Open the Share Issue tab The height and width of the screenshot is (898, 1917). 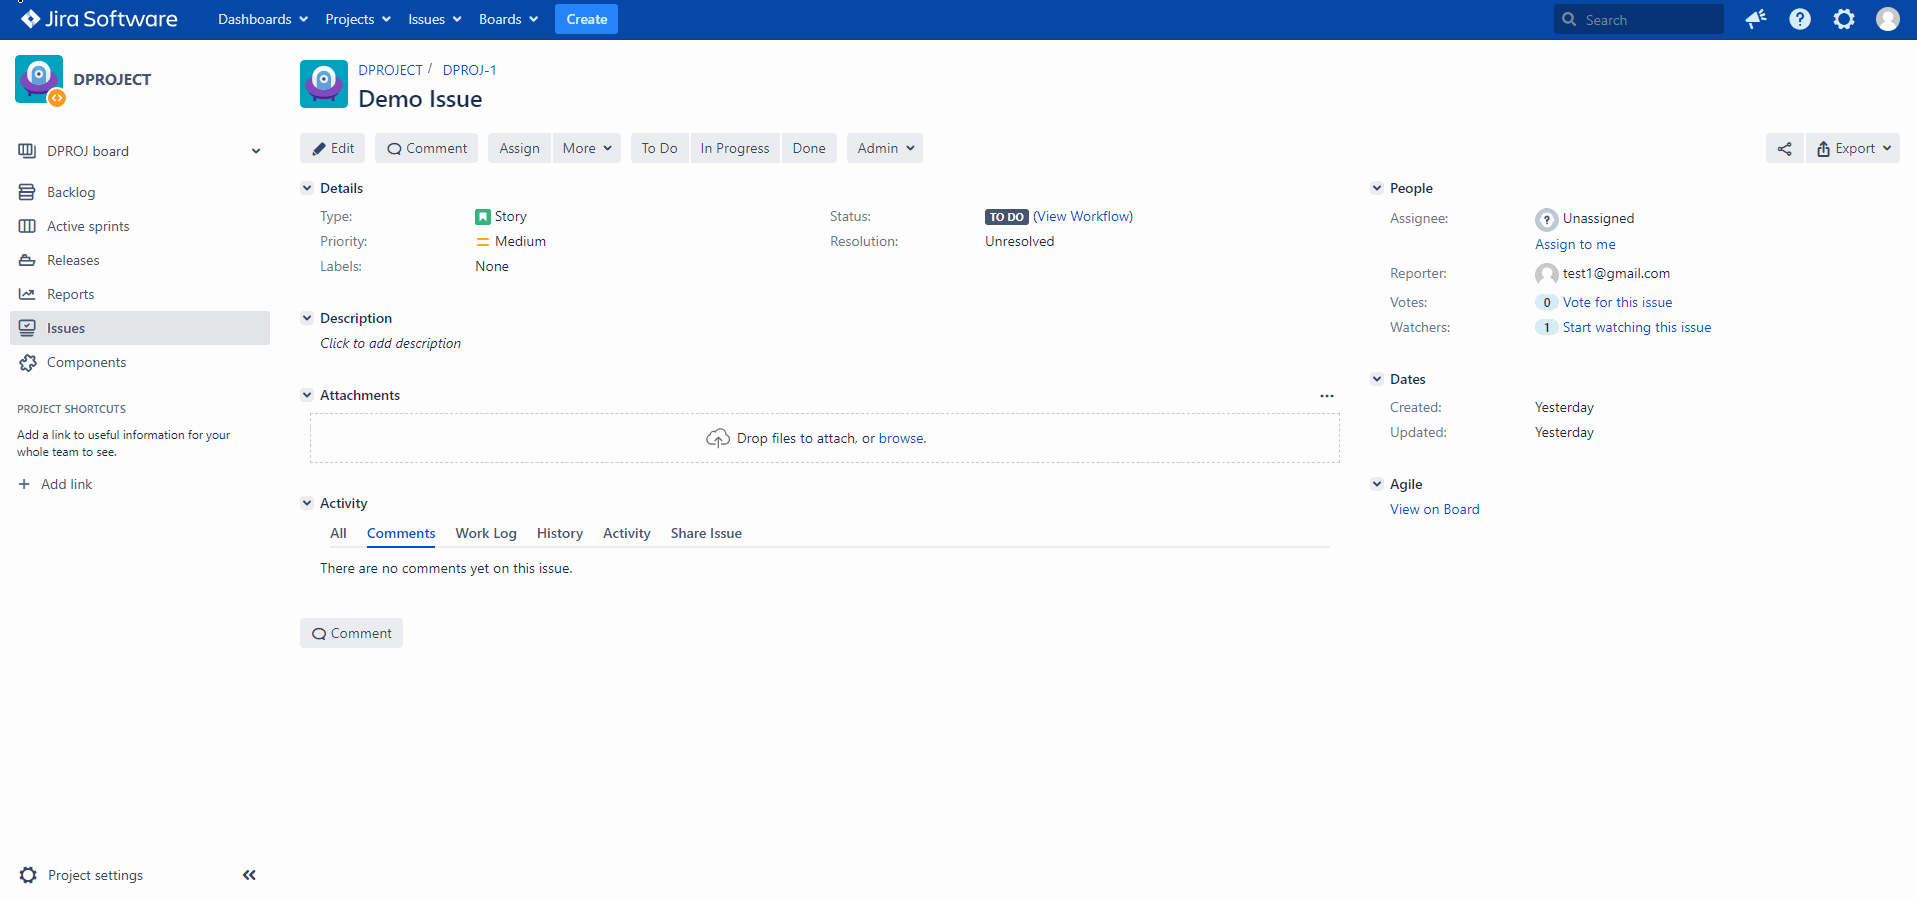pyautogui.click(x=706, y=533)
